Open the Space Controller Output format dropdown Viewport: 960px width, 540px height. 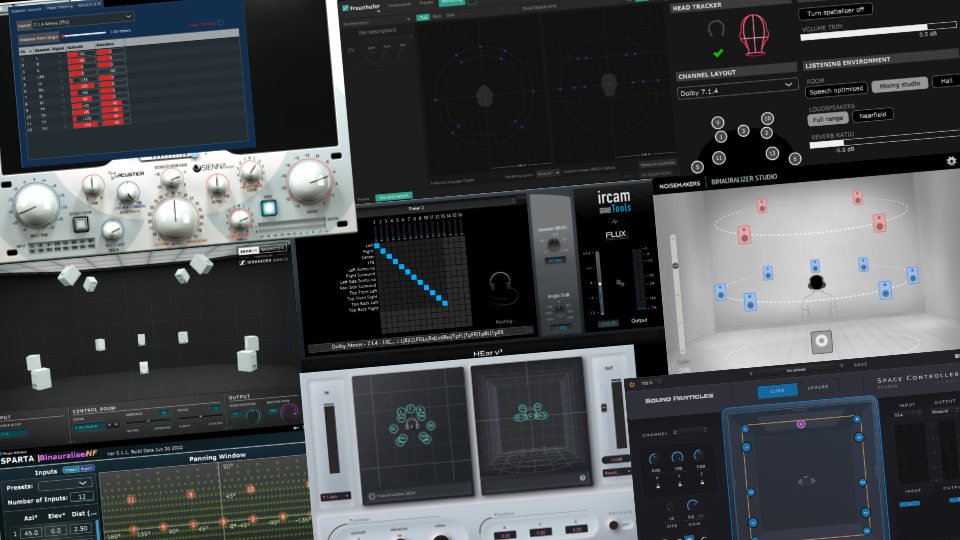coord(945,411)
